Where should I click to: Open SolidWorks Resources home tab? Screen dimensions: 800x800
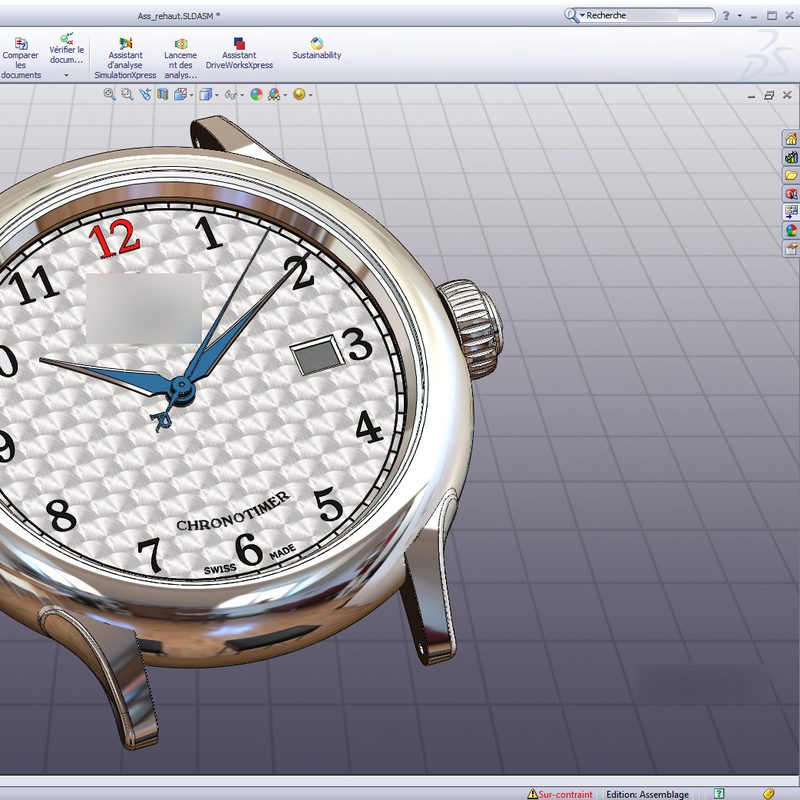[791, 139]
